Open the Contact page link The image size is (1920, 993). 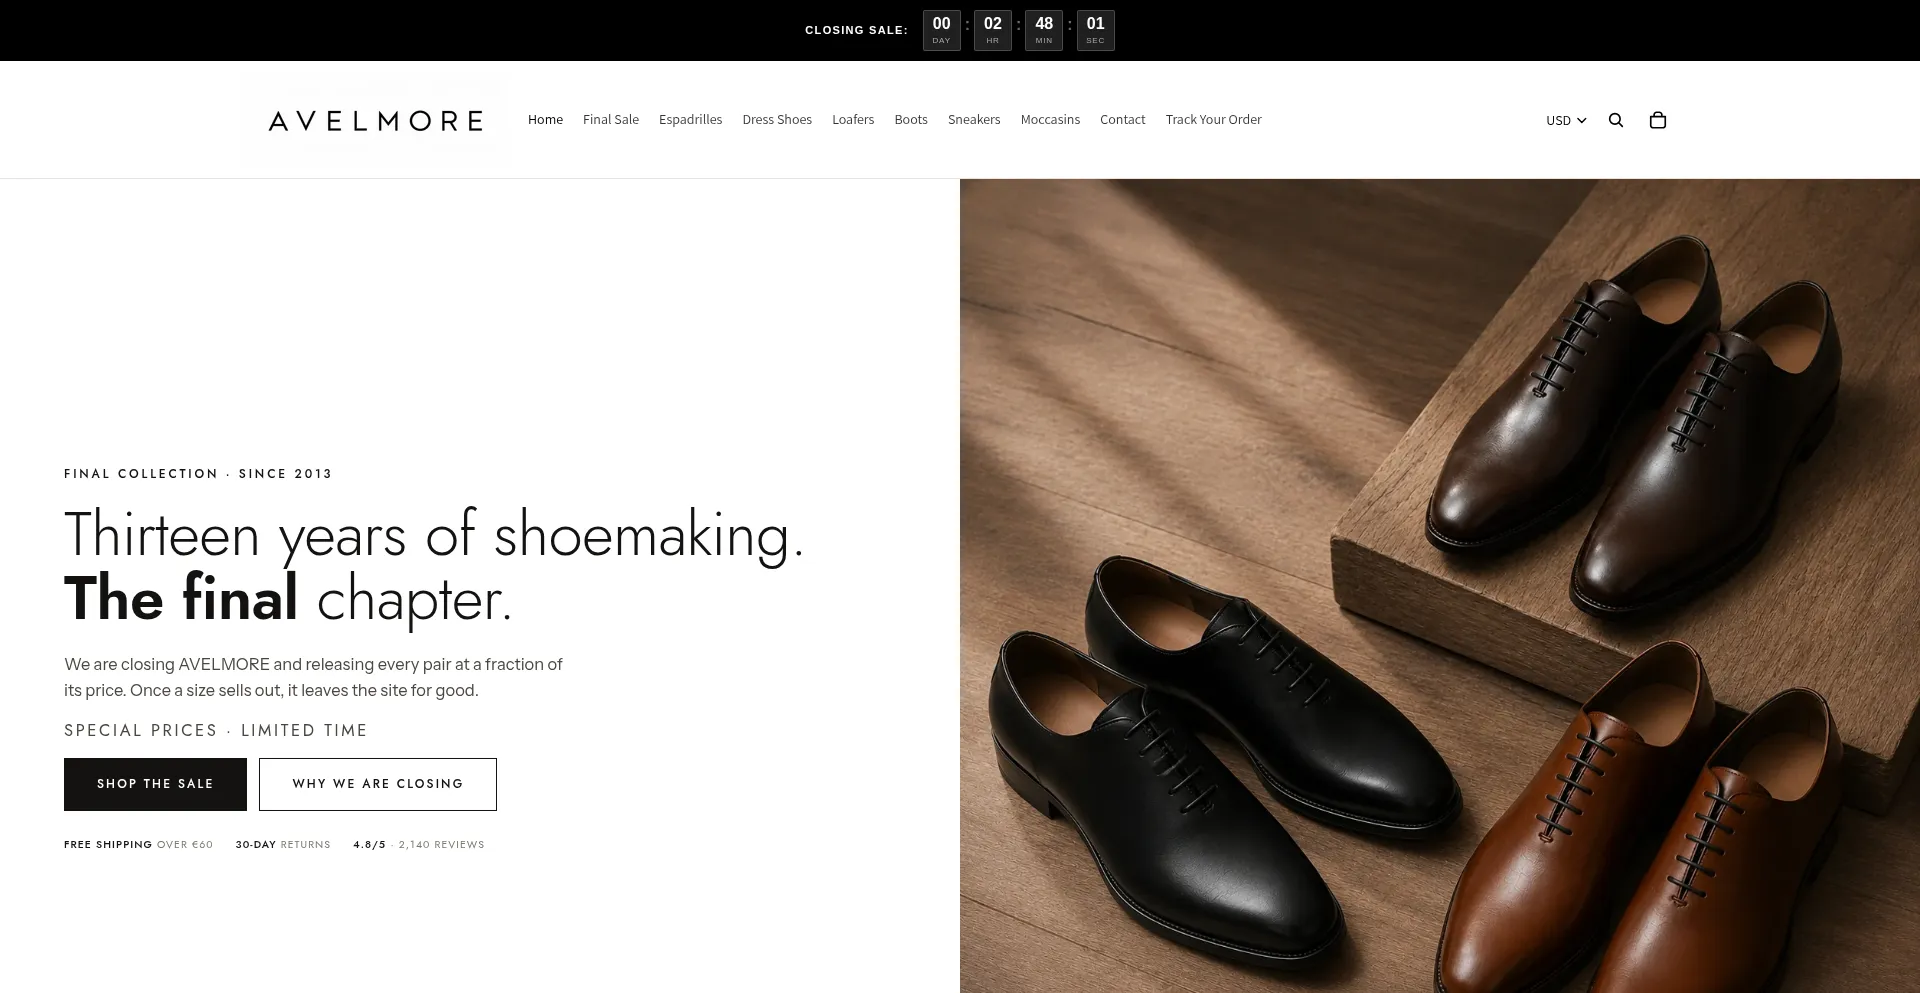click(1122, 119)
